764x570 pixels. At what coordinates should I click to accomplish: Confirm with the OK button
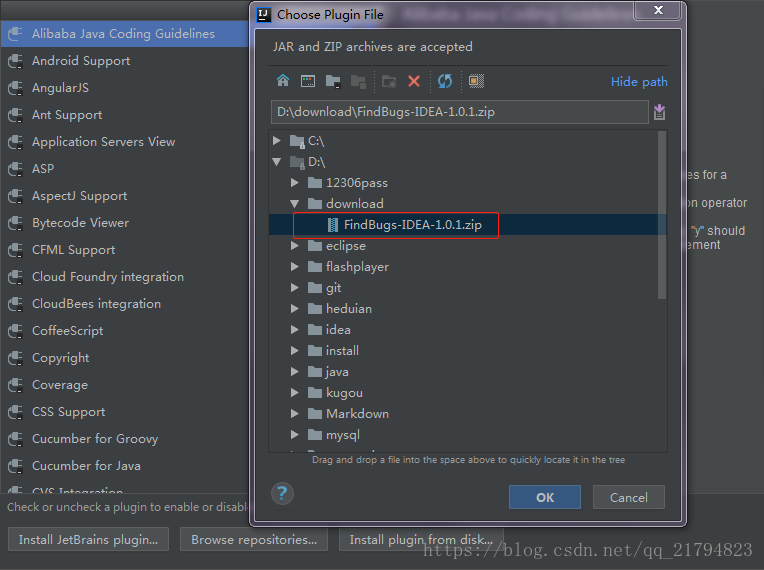[x=545, y=497]
